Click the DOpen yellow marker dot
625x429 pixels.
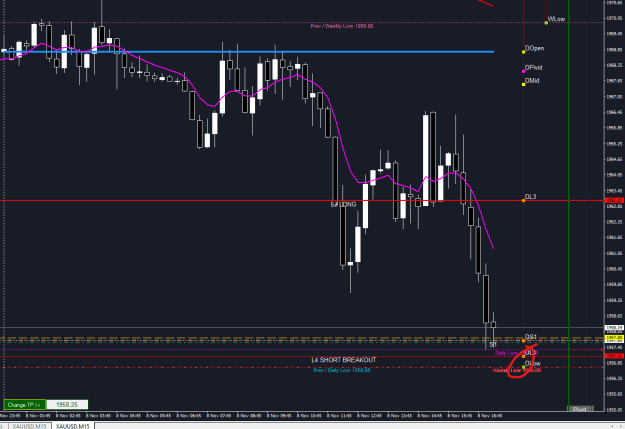(x=523, y=52)
